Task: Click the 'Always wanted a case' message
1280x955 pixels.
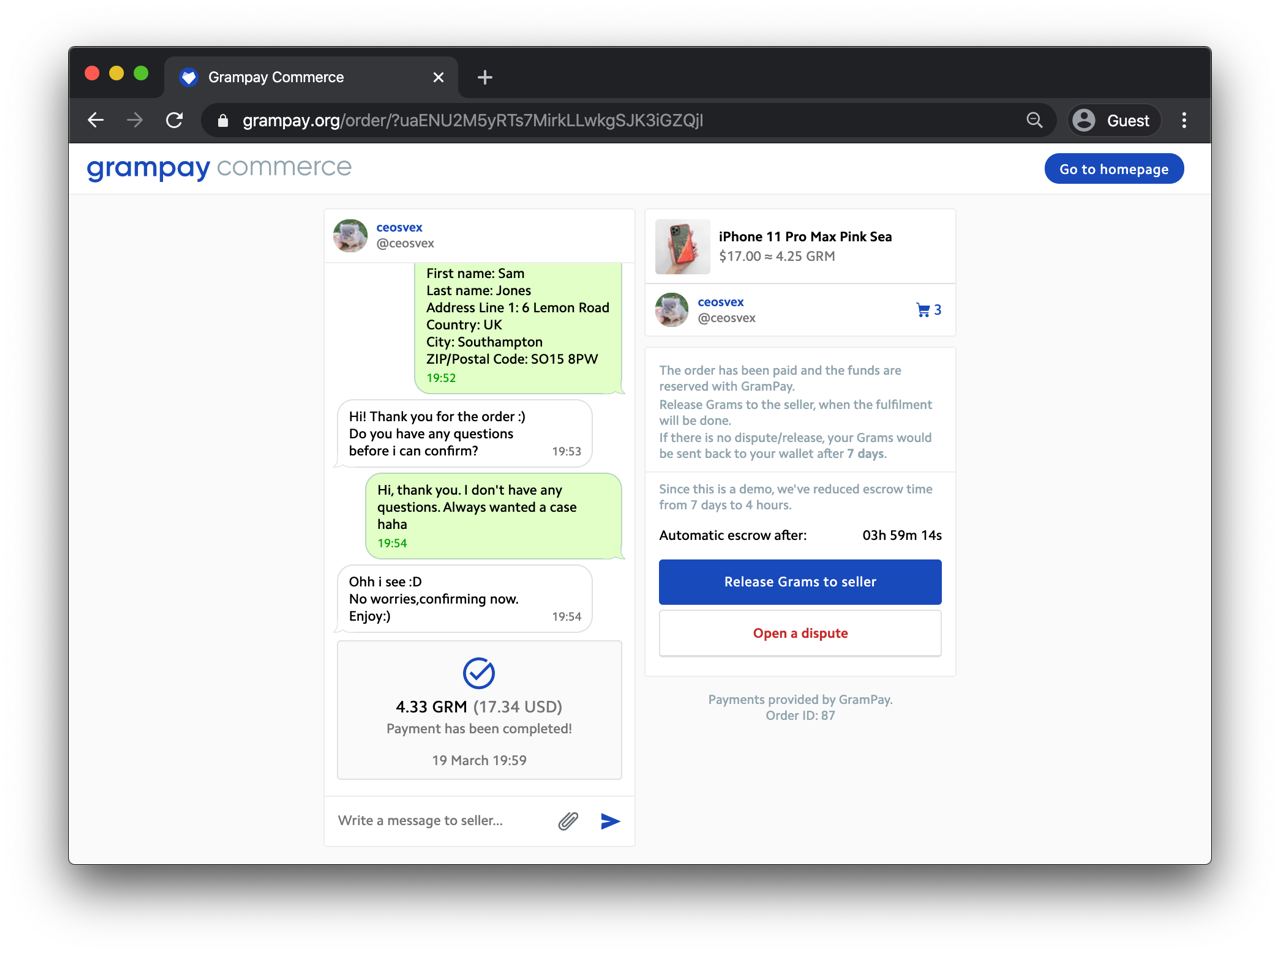Action: pos(494,516)
